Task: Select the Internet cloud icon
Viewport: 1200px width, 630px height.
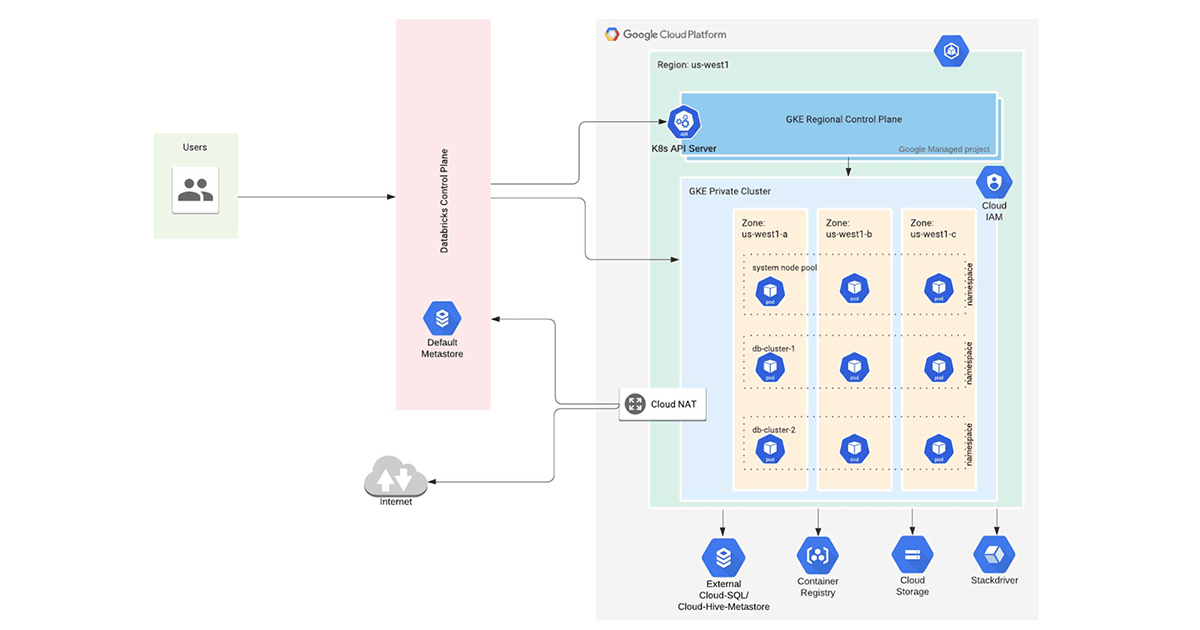Action: tap(396, 475)
